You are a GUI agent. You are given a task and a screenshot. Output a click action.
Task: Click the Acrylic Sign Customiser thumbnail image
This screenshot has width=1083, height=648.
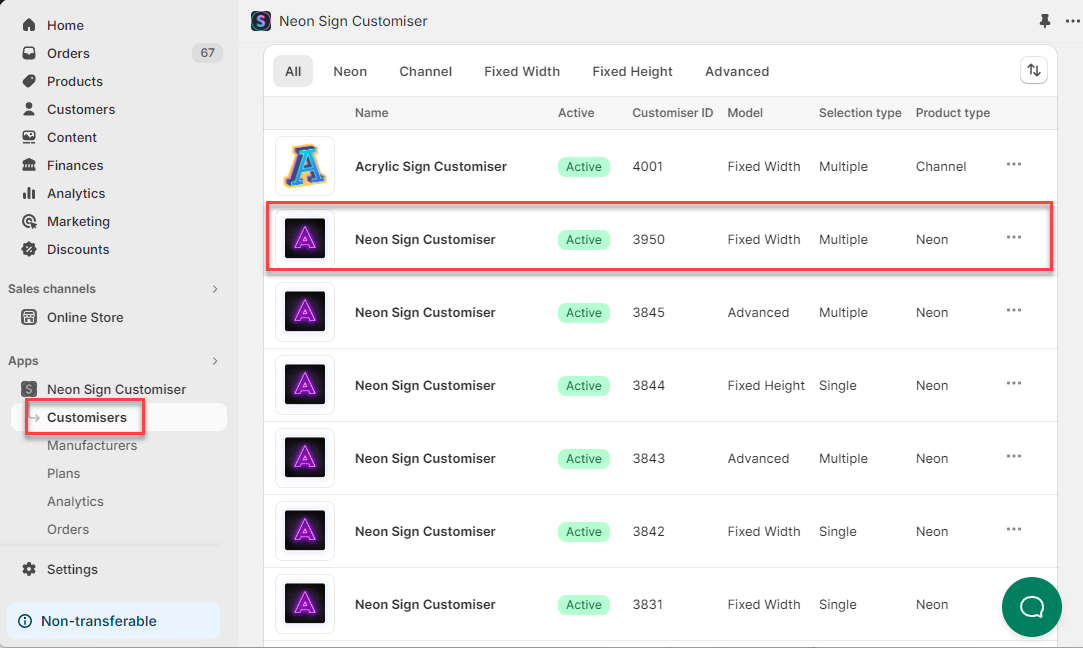click(x=305, y=166)
